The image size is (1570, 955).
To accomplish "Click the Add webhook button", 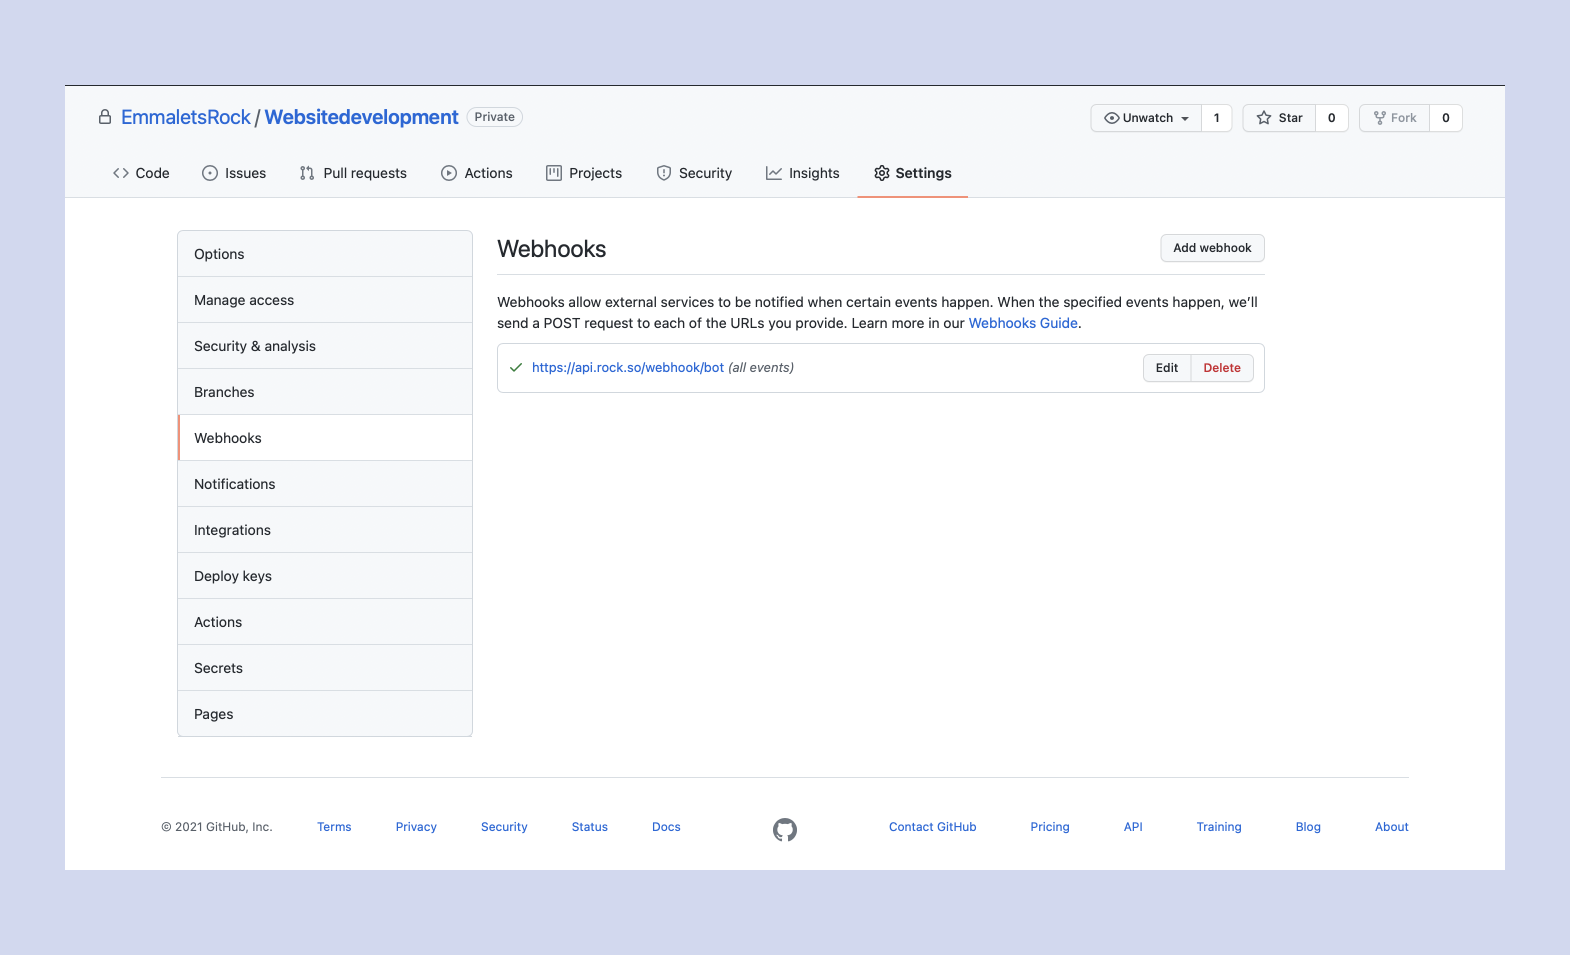I will click(1212, 248).
